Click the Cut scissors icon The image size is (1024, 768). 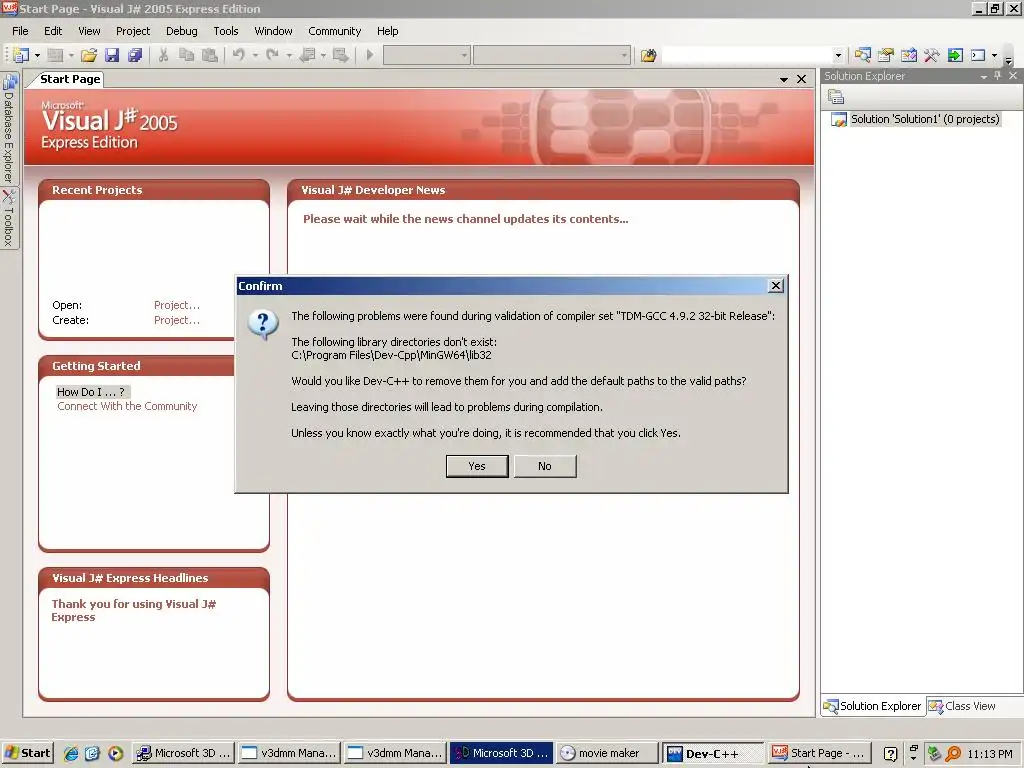point(163,56)
